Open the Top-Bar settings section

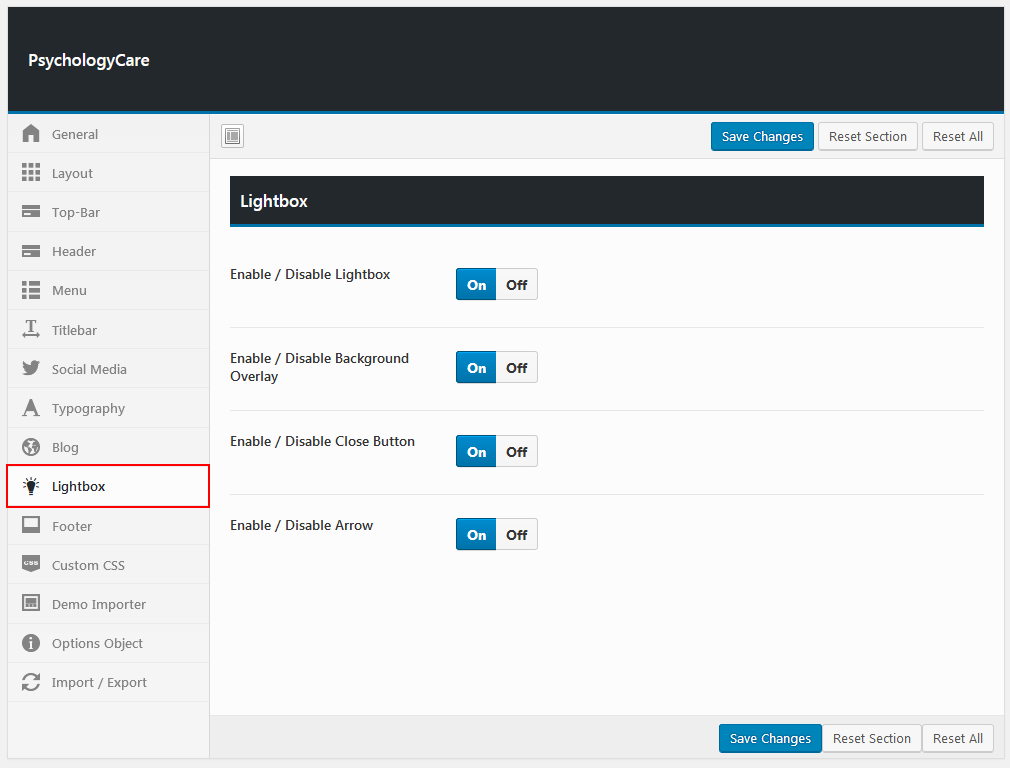[x=76, y=212]
